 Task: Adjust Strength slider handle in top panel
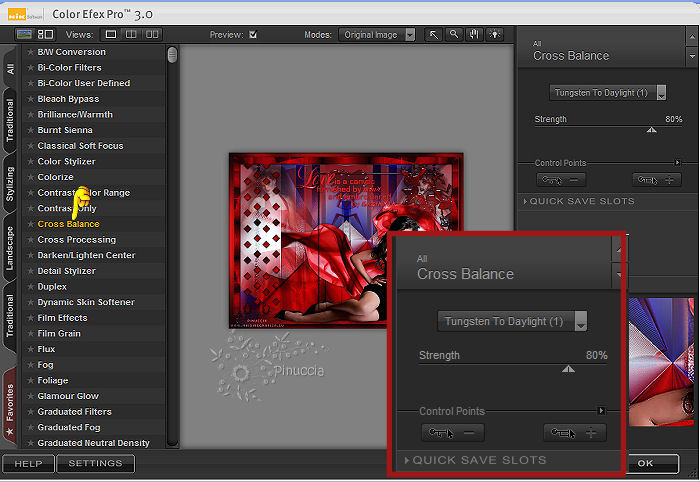click(x=651, y=130)
